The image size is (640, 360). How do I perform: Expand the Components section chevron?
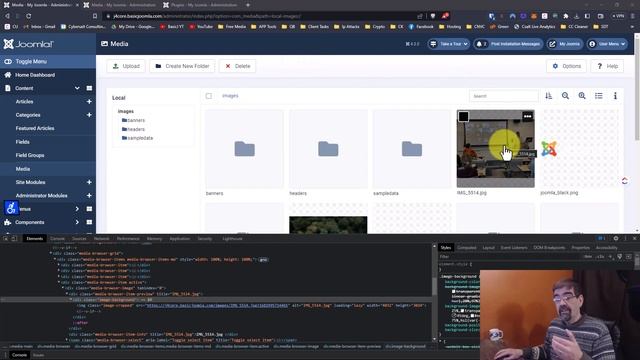click(77, 222)
